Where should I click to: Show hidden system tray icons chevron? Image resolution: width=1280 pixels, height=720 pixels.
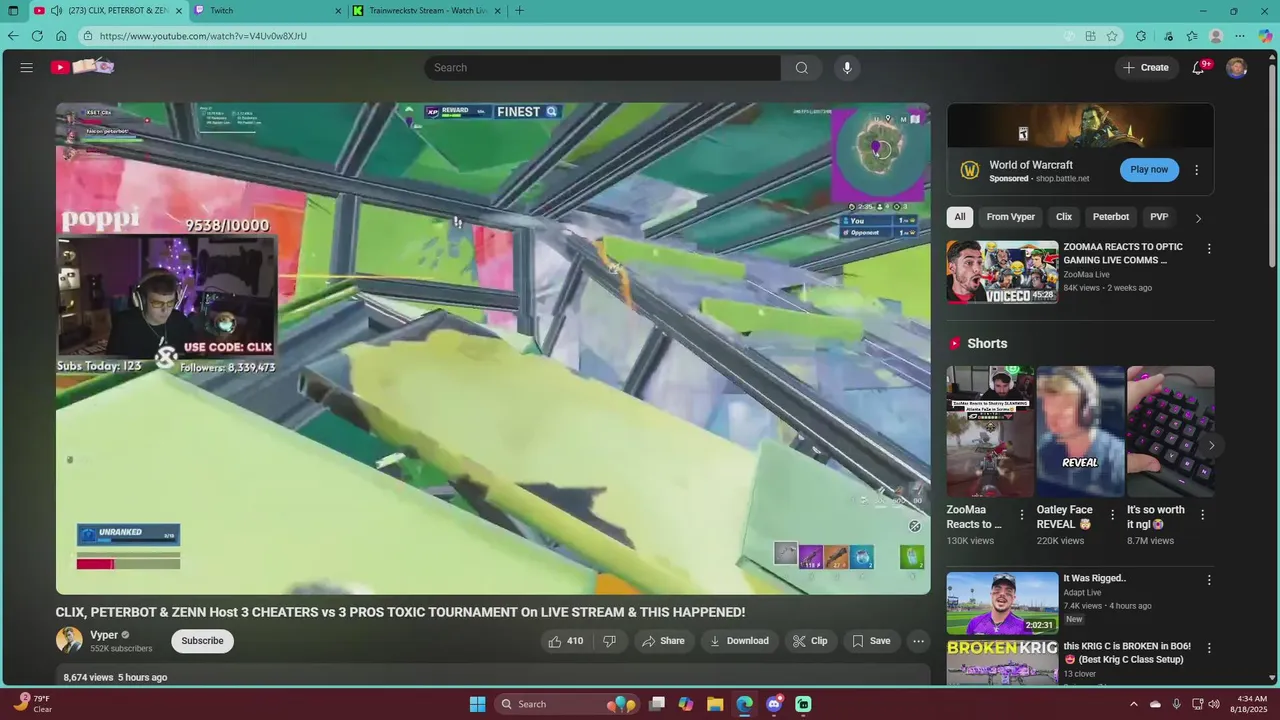pos(1133,704)
